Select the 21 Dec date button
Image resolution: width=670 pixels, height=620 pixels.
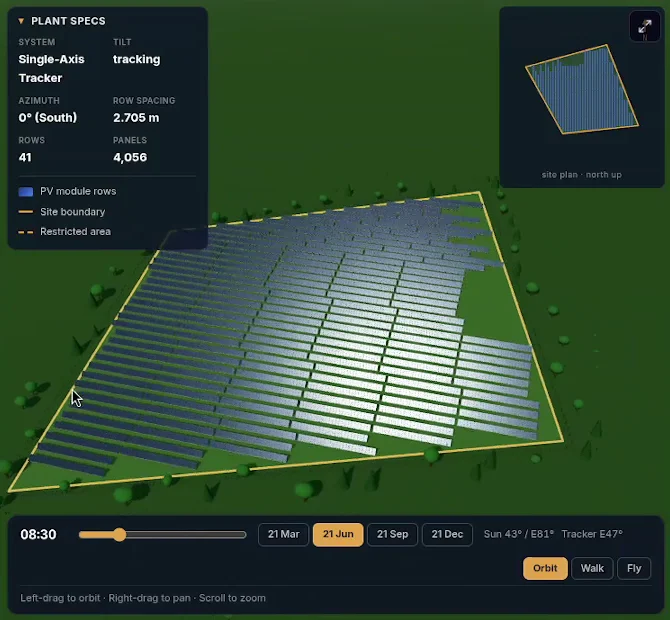[x=447, y=534]
